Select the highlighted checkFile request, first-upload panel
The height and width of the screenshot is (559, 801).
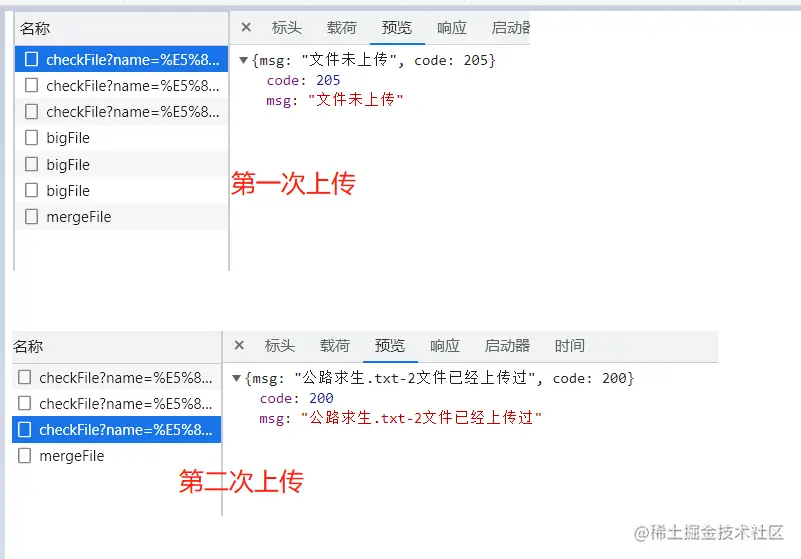(x=122, y=59)
